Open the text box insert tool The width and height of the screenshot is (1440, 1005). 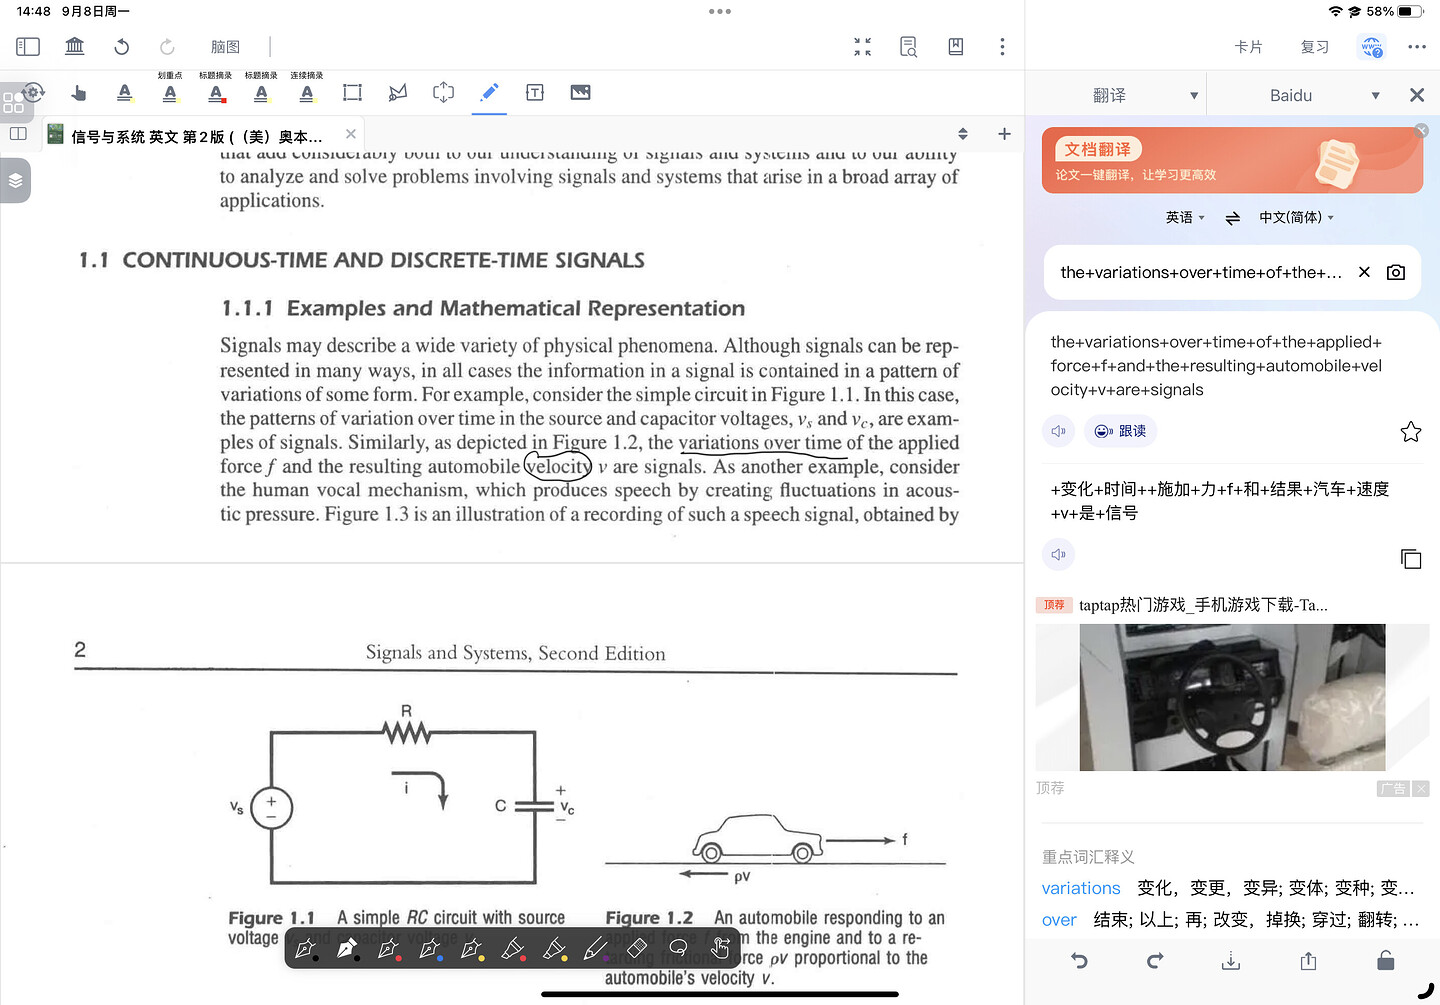point(535,93)
